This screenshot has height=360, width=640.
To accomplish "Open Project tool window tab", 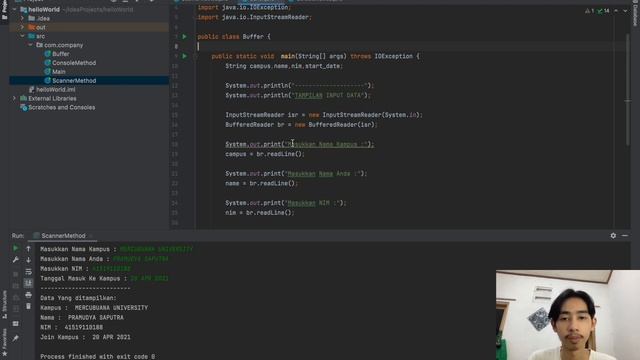I will pos(4,10).
